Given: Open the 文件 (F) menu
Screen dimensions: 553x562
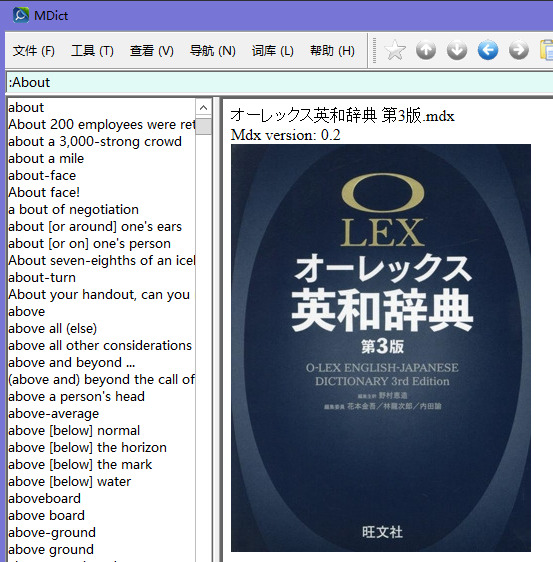Looking at the screenshot, I should 34,51.
